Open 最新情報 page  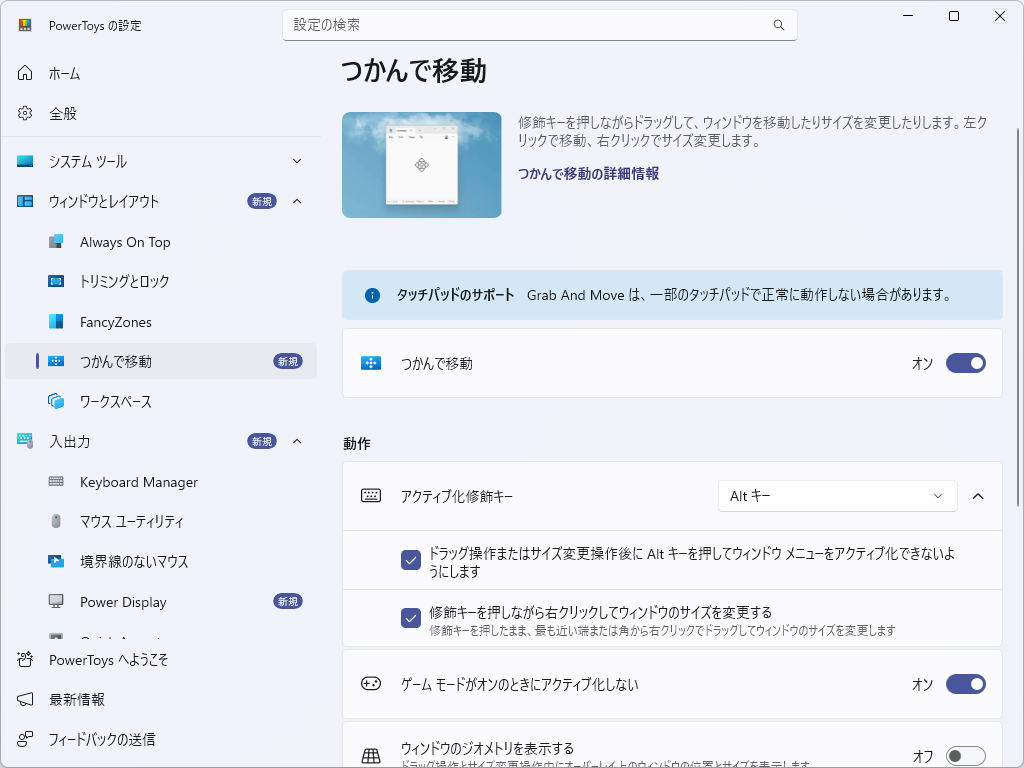click(x=161, y=699)
